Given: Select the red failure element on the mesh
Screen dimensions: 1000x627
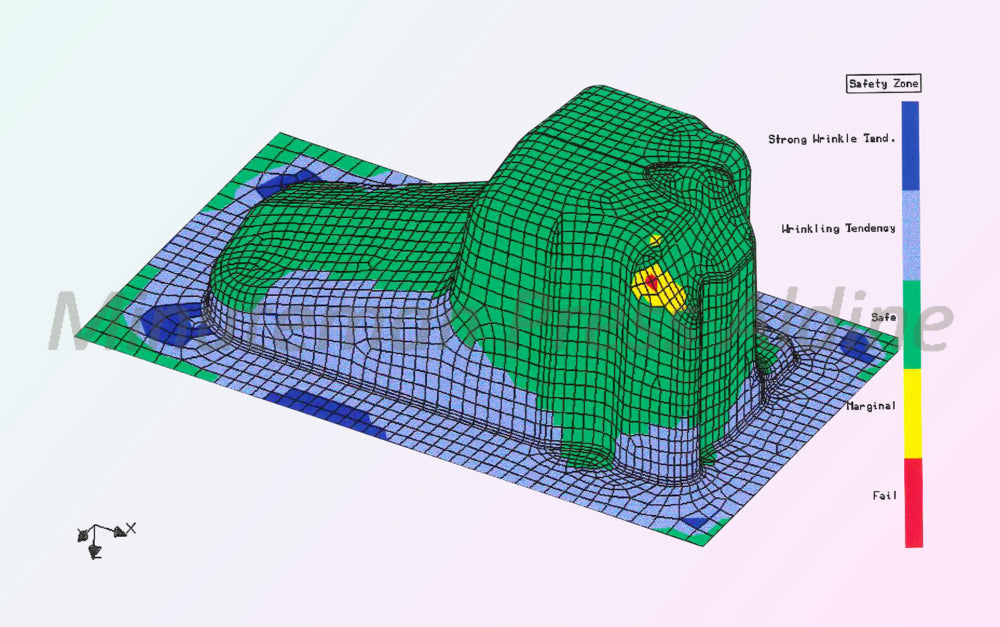Looking at the screenshot, I should pyautogui.click(x=652, y=284).
